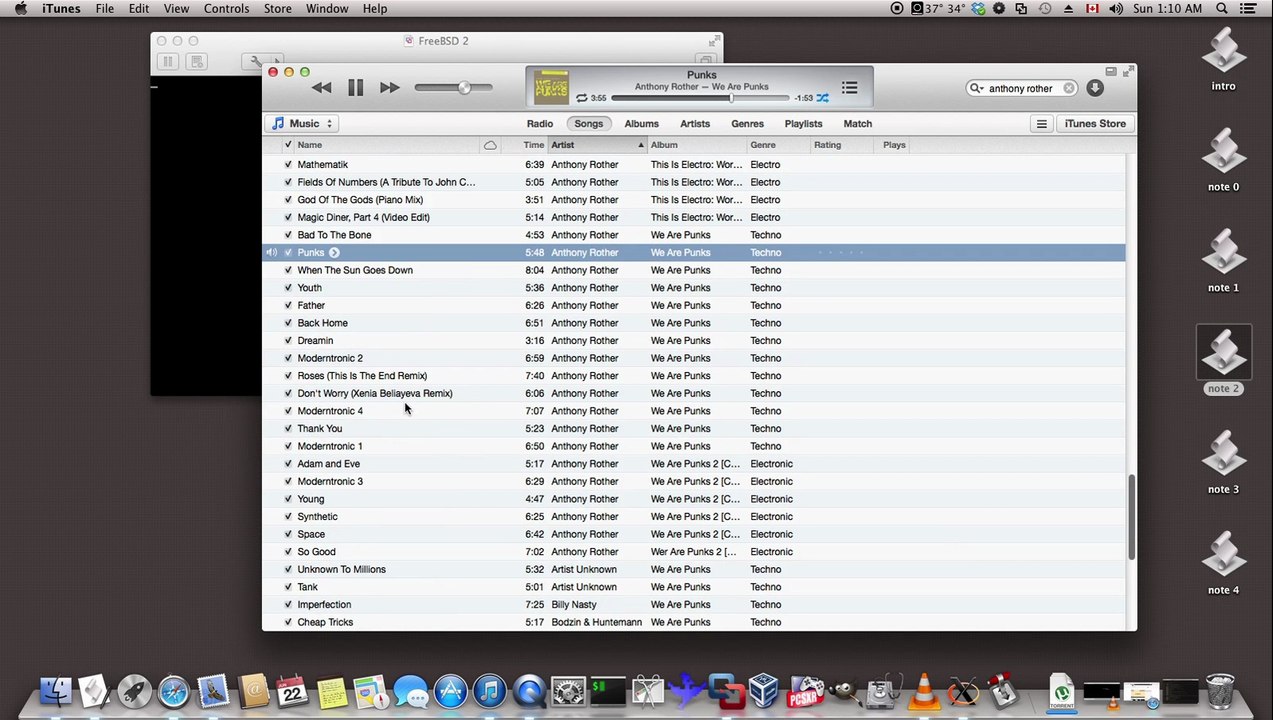This screenshot has width=1273, height=720.
Task: Switch to the Songs tab
Action: point(588,124)
